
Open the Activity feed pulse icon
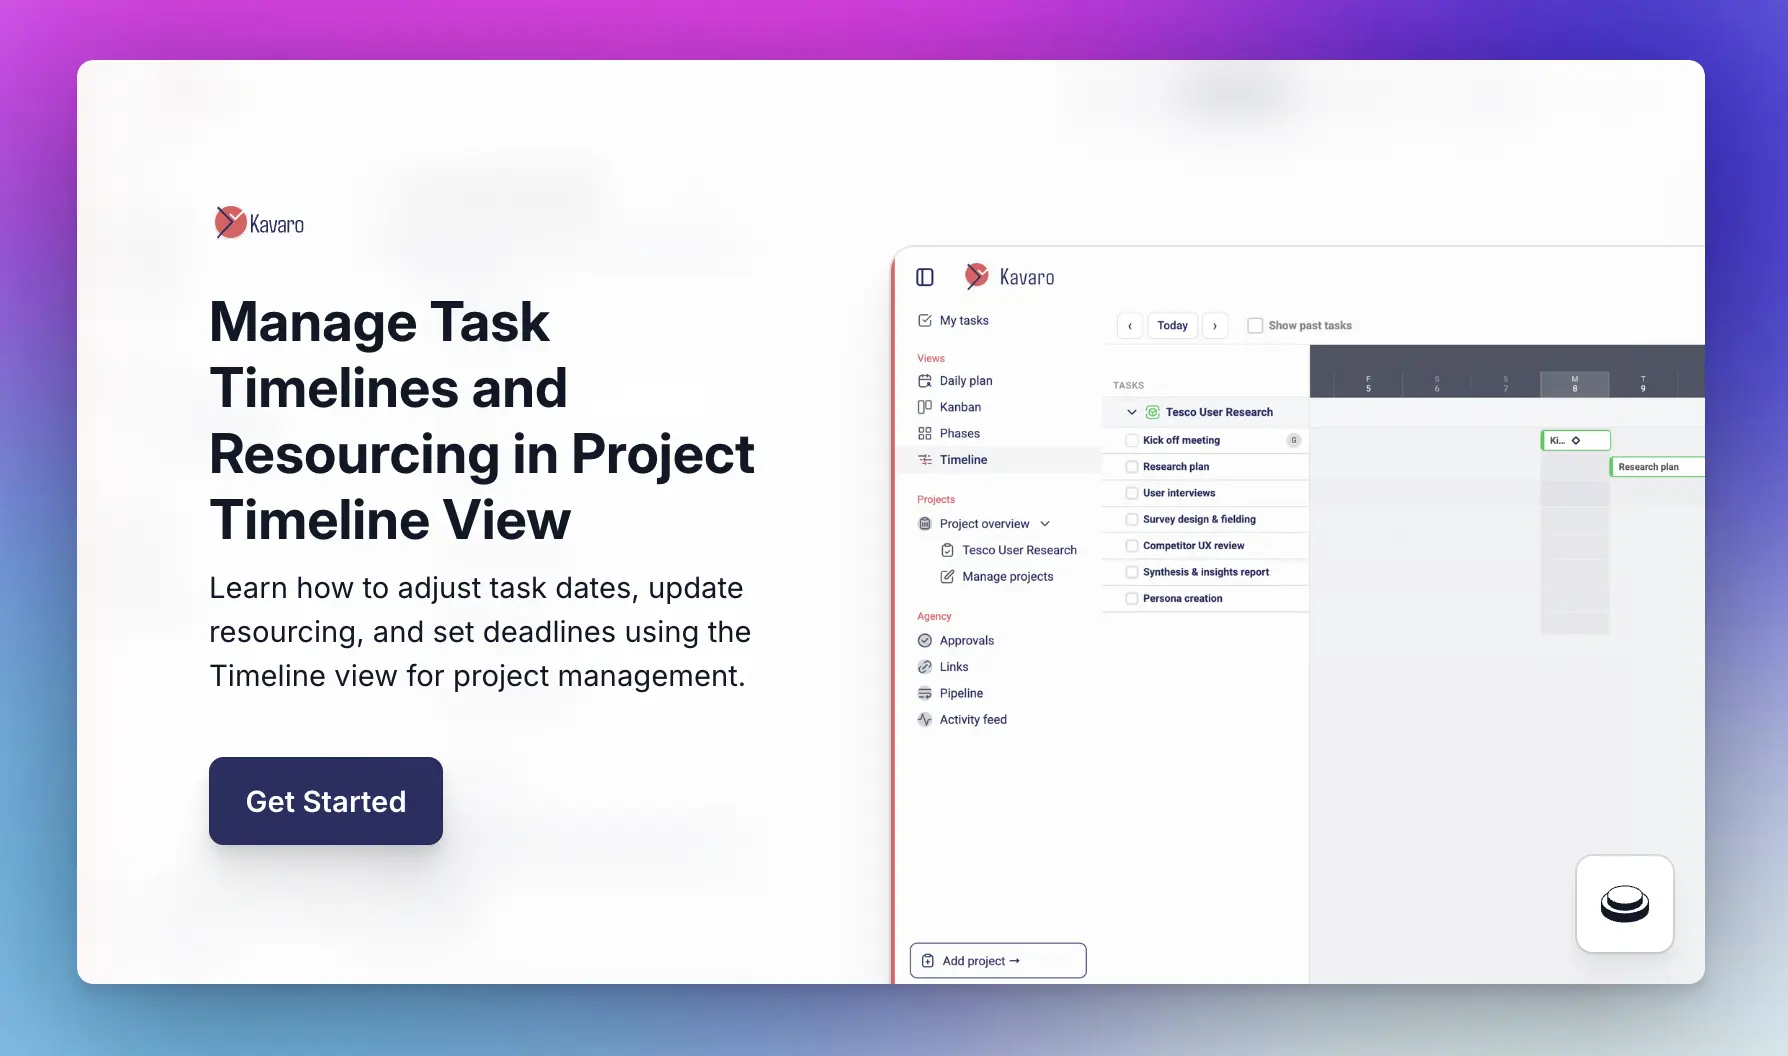[925, 720]
